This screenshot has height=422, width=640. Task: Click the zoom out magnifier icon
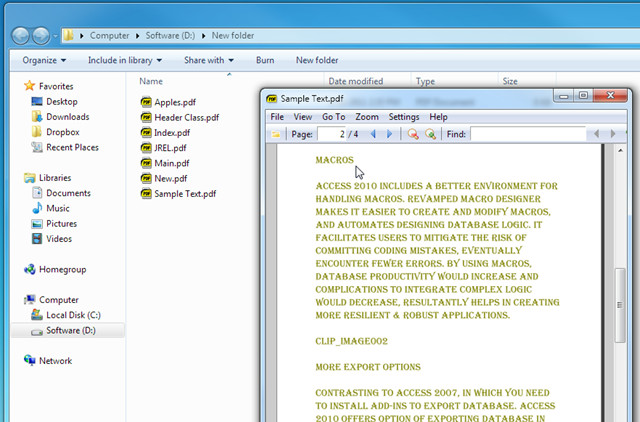[x=413, y=134]
